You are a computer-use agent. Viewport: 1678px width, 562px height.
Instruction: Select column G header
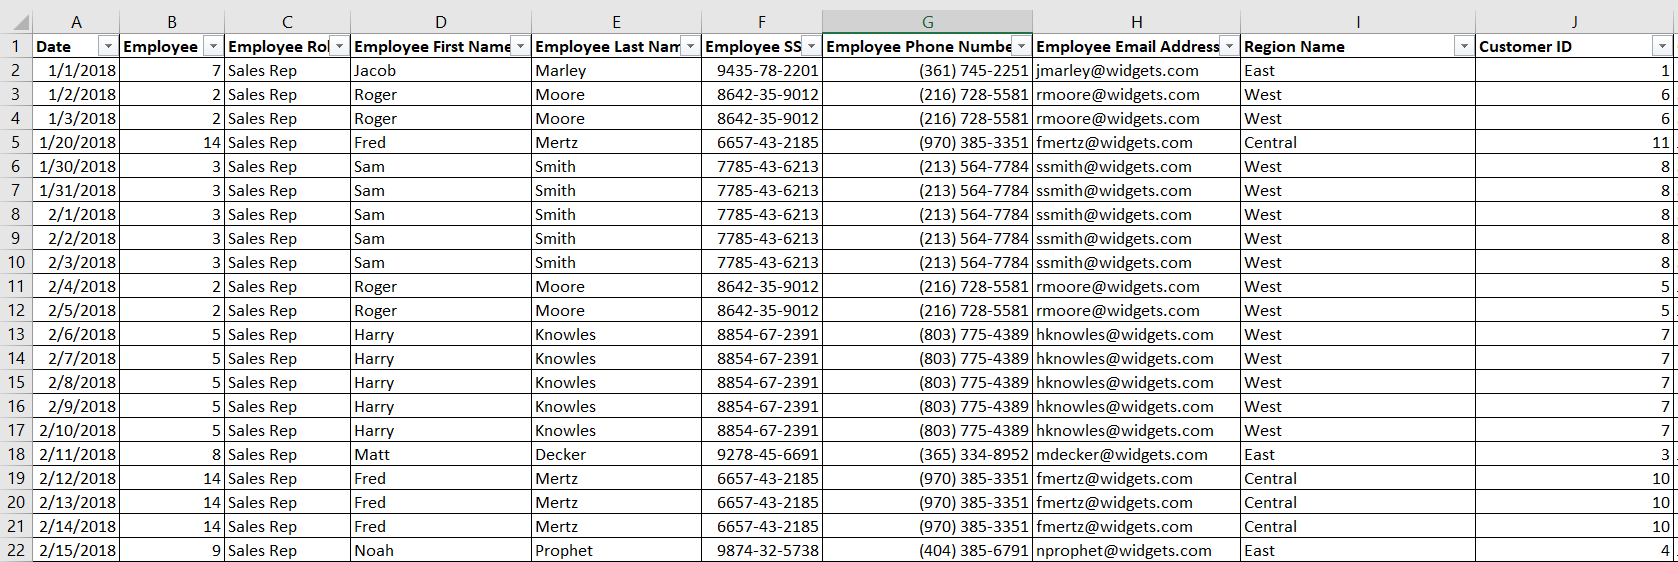[x=928, y=22]
